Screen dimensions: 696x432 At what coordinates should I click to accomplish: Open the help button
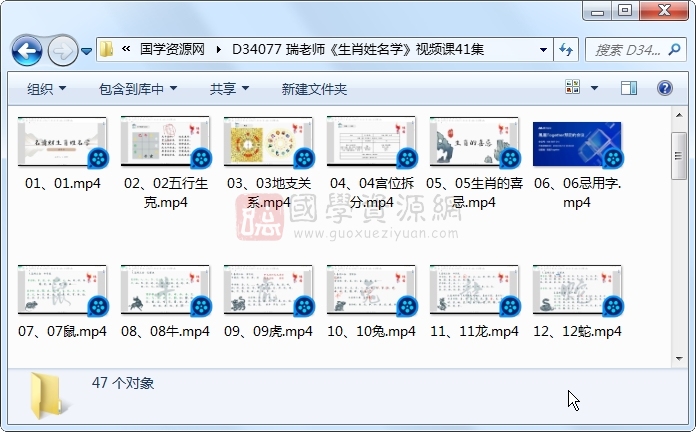pyautogui.click(x=664, y=88)
